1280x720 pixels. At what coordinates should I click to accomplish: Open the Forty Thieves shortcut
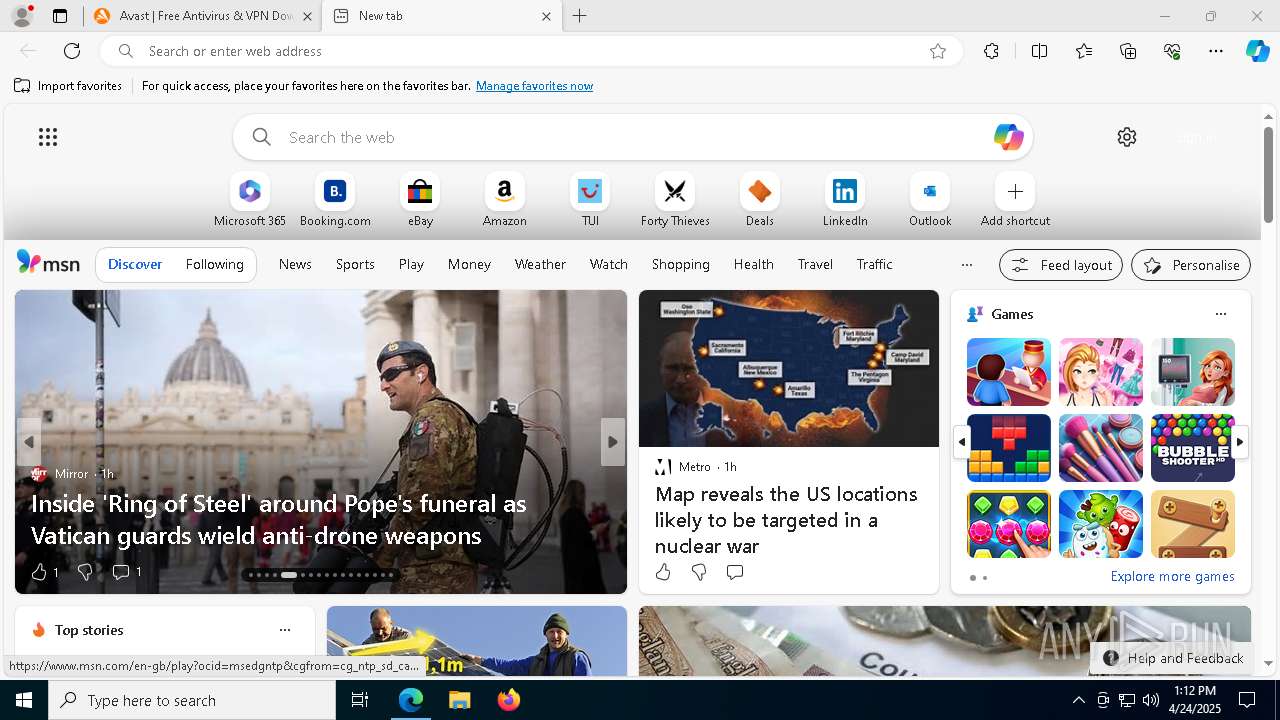point(675,200)
